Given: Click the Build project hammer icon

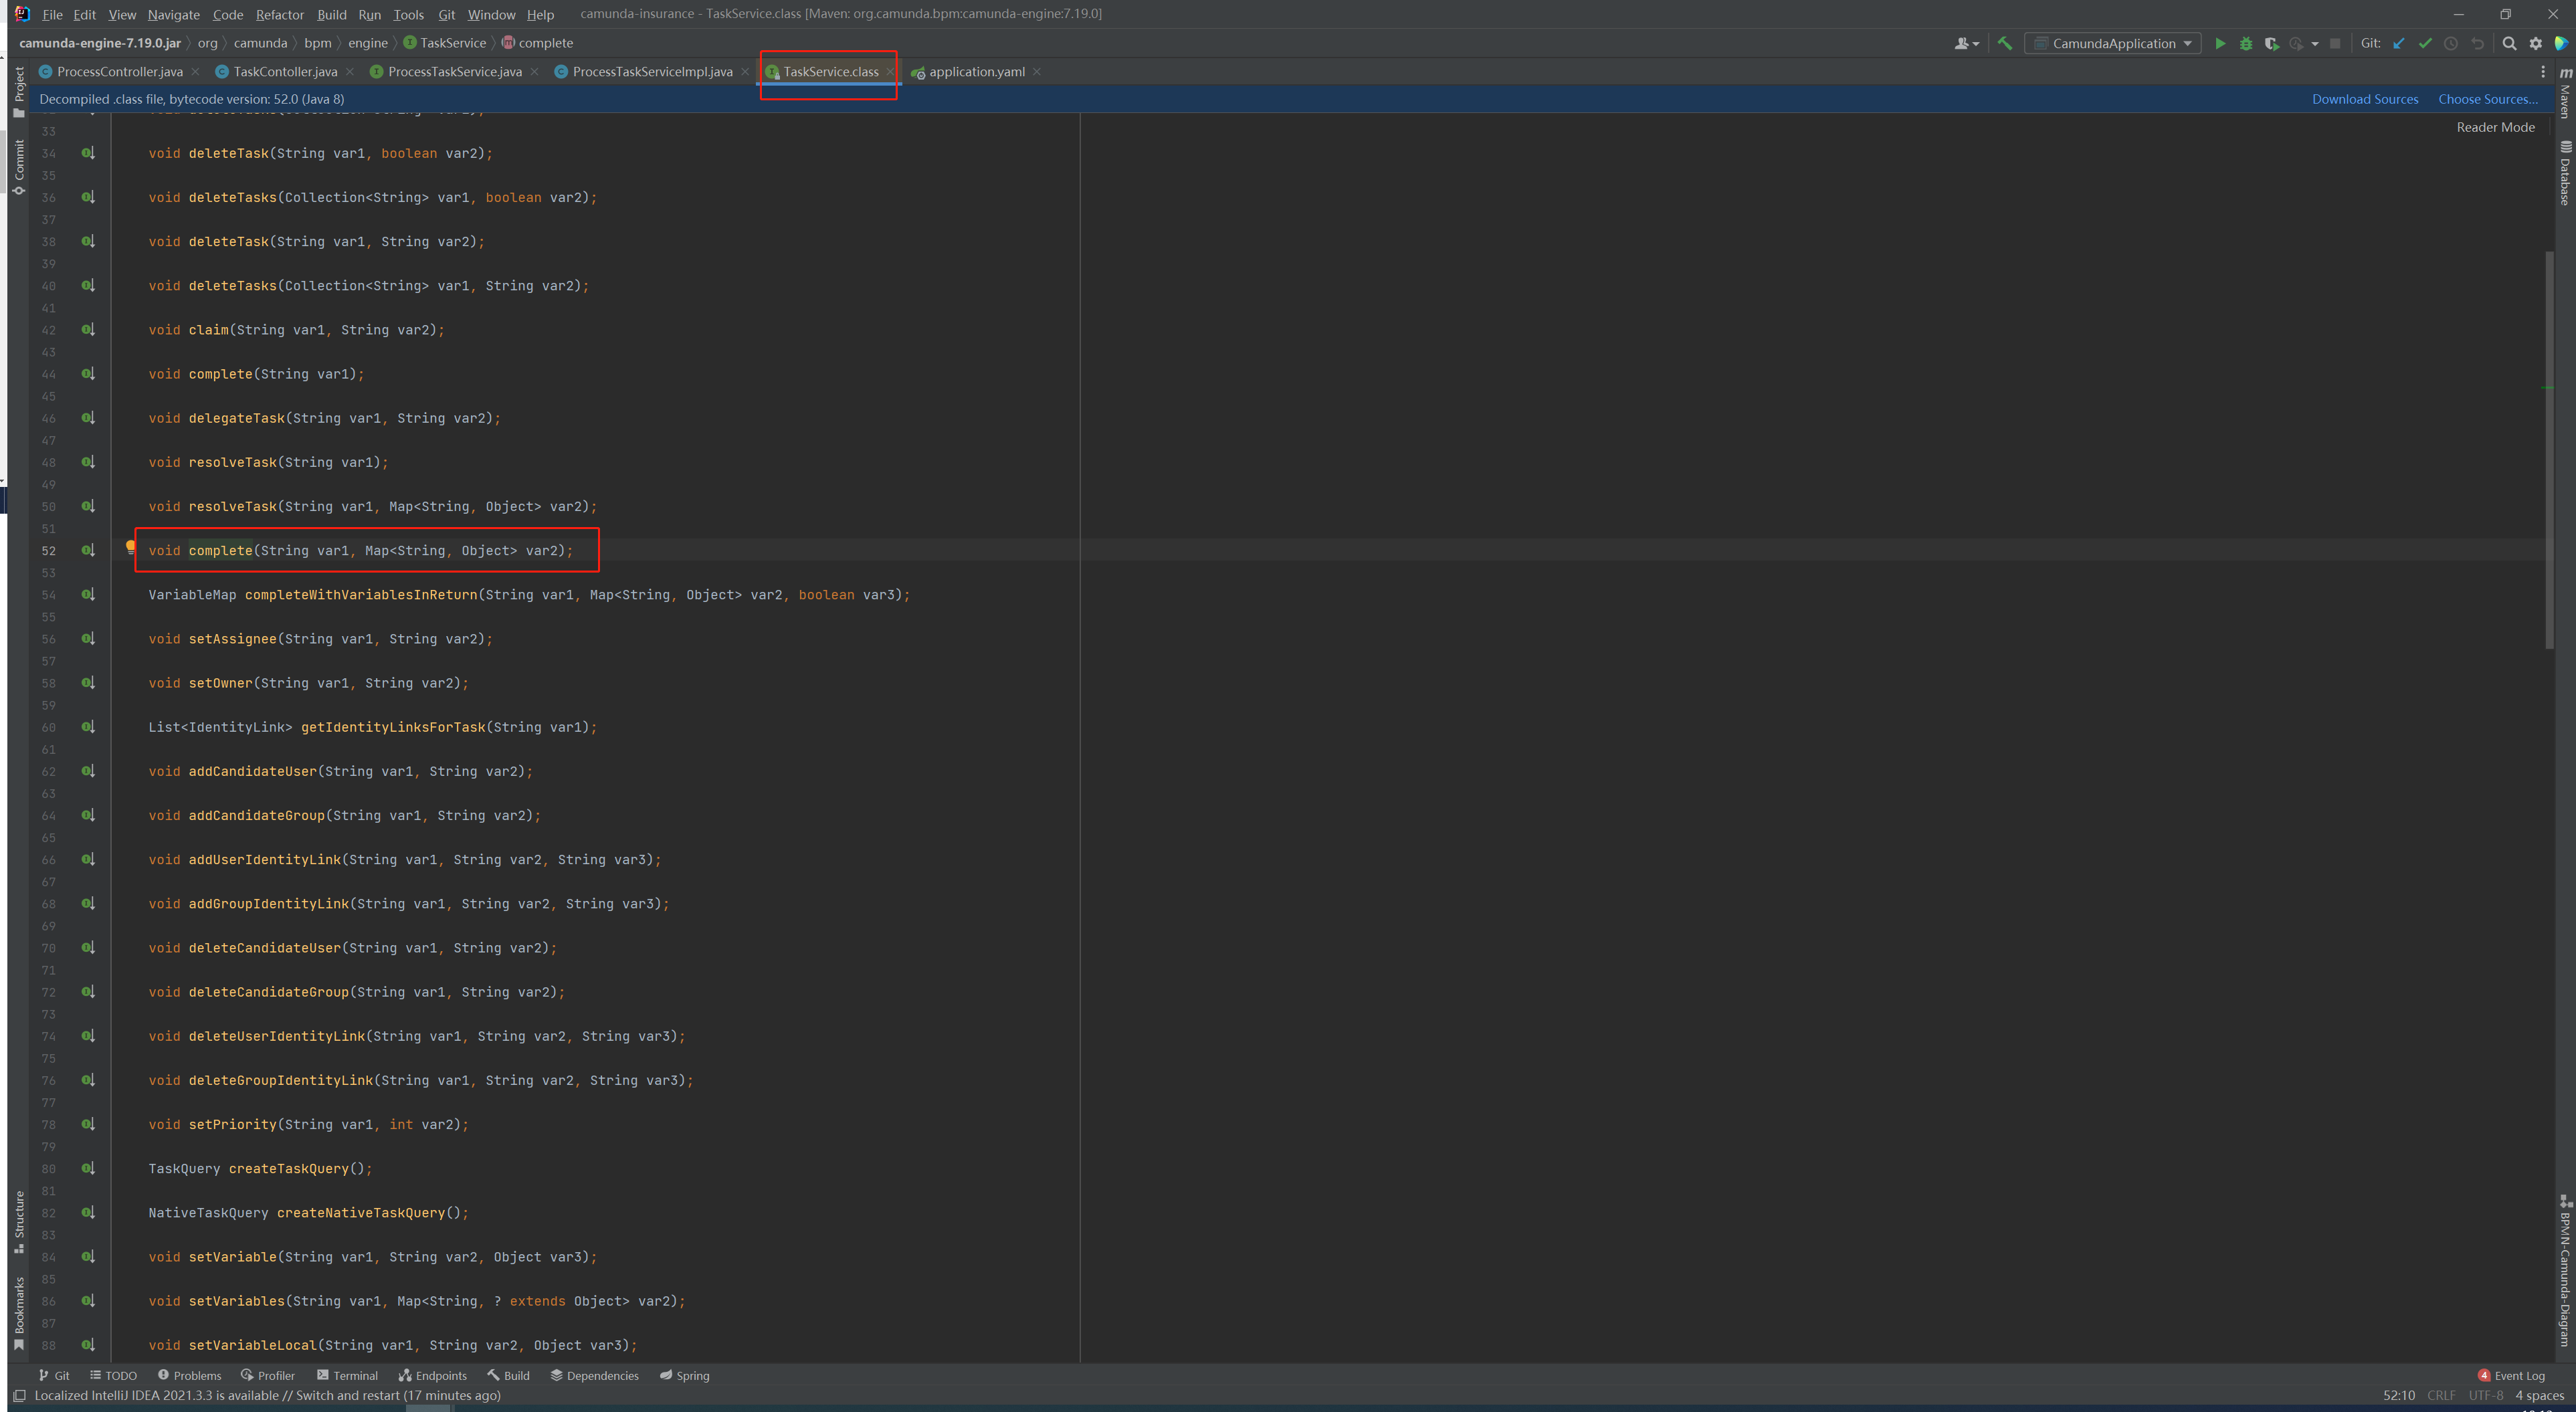Looking at the screenshot, I should [x=2005, y=43].
